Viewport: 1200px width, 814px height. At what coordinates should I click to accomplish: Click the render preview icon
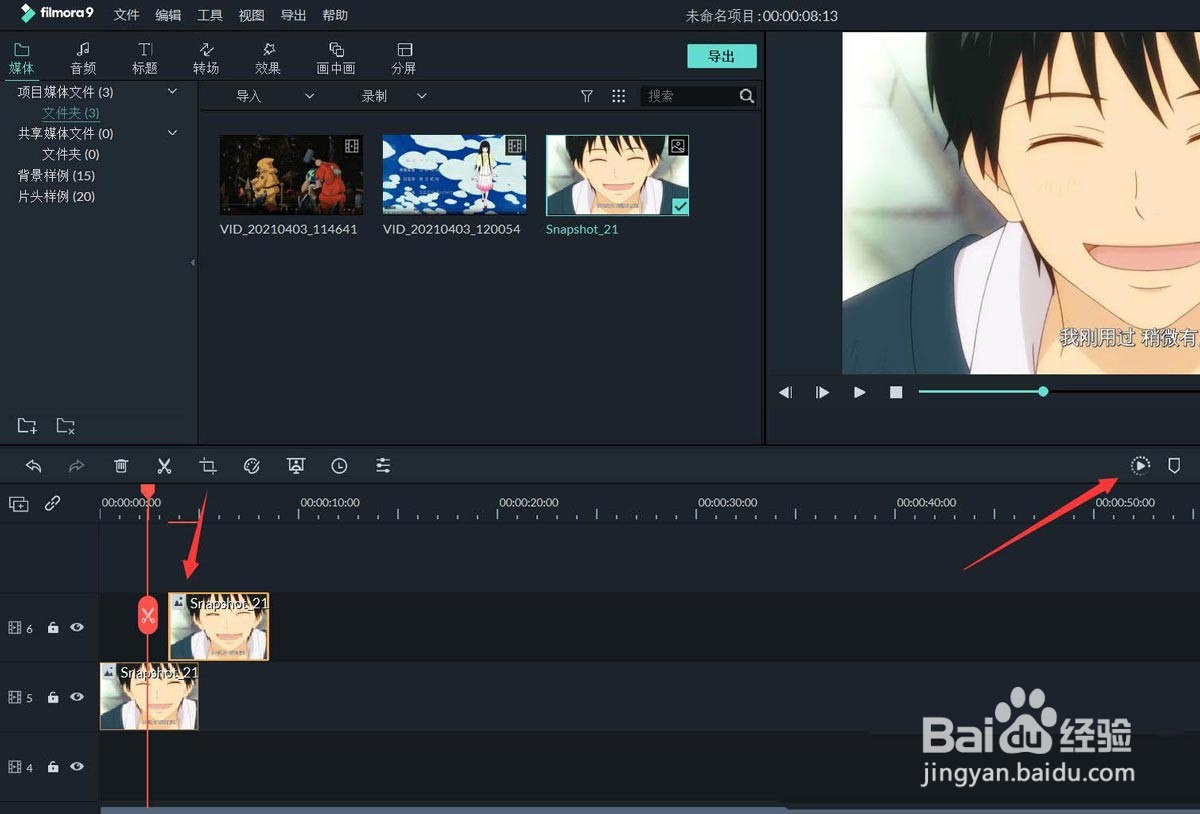coord(1141,465)
